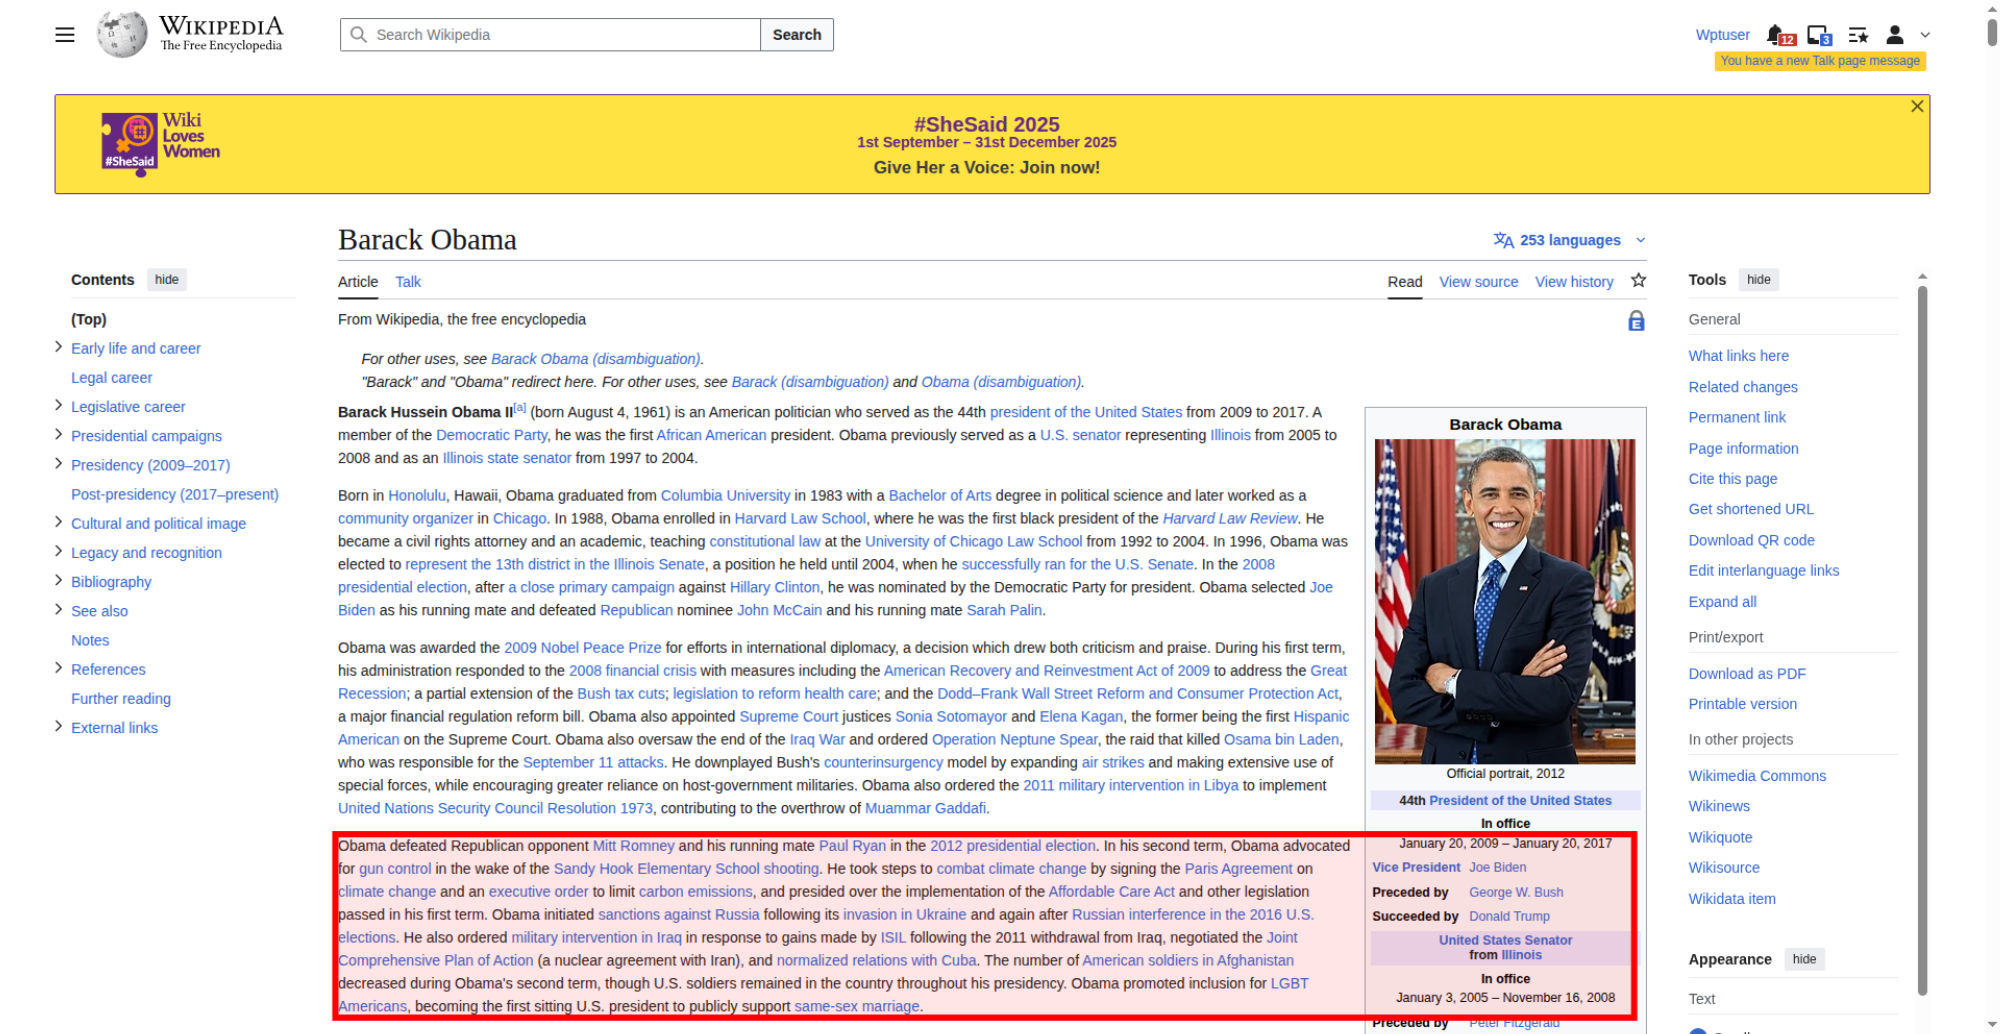Click the page protection padlock icon
This screenshot has height=1034, width=2000.
point(1636,321)
